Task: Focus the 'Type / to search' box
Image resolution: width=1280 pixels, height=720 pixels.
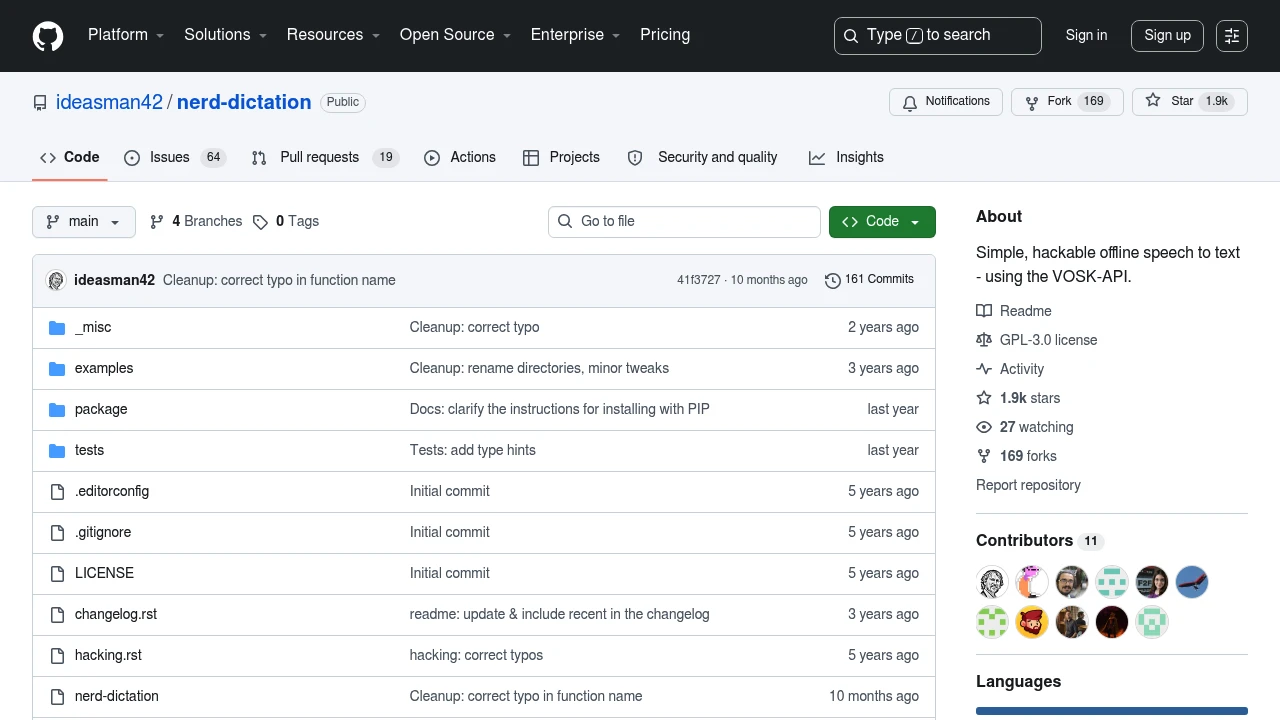Action: click(938, 36)
